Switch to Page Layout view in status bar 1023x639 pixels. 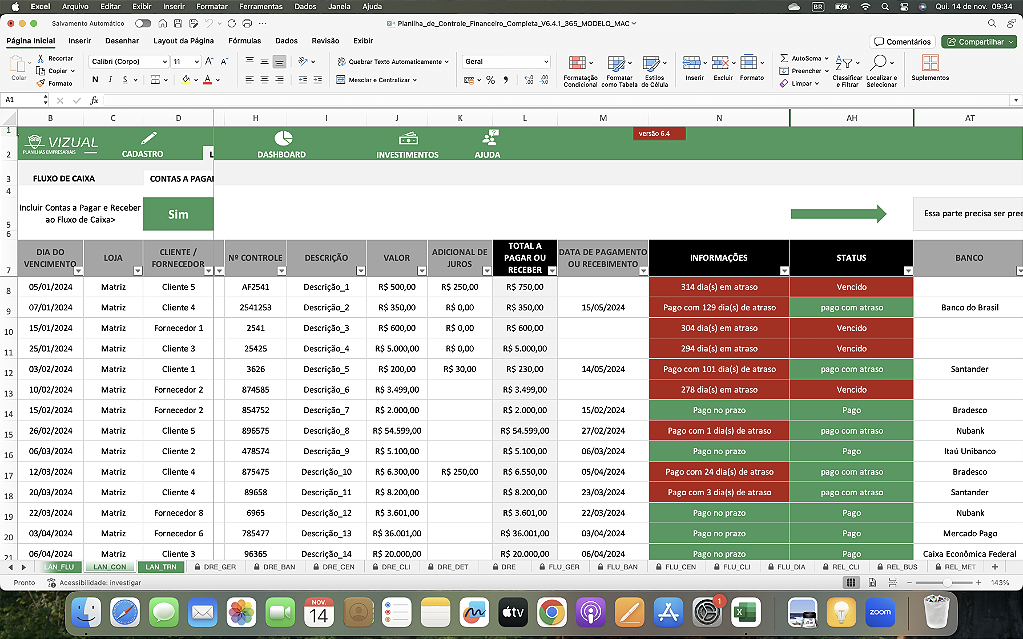click(x=872, y=582)
